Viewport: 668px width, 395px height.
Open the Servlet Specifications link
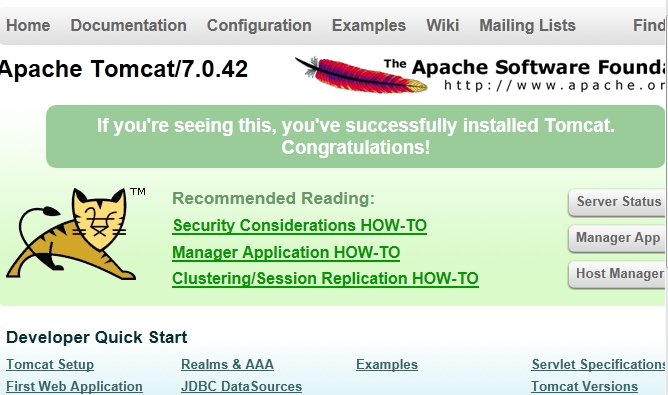(598, 365)
